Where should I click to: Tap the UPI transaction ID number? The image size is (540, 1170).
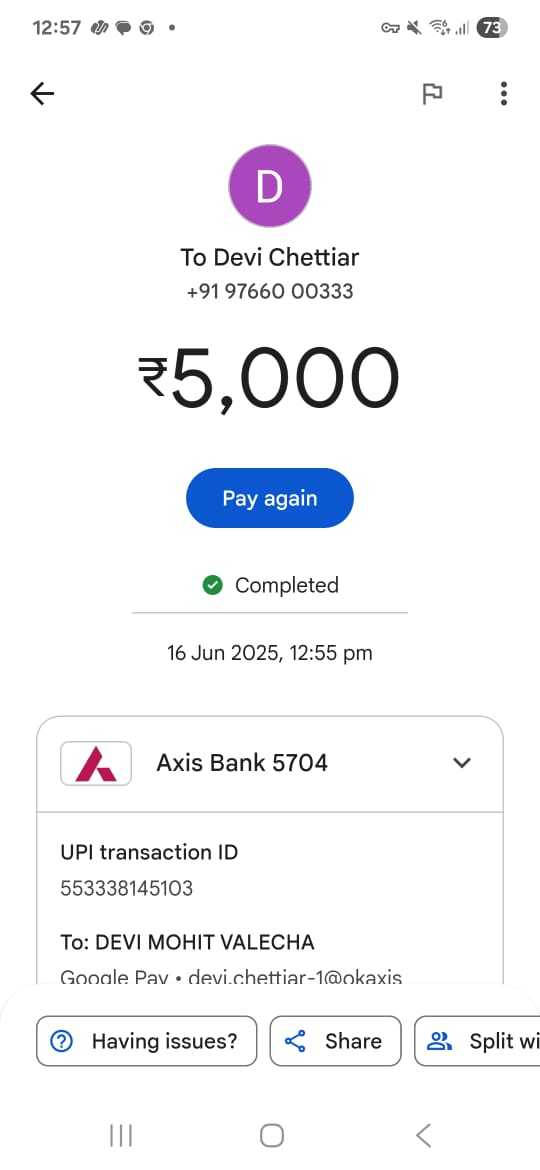[127, 889]
